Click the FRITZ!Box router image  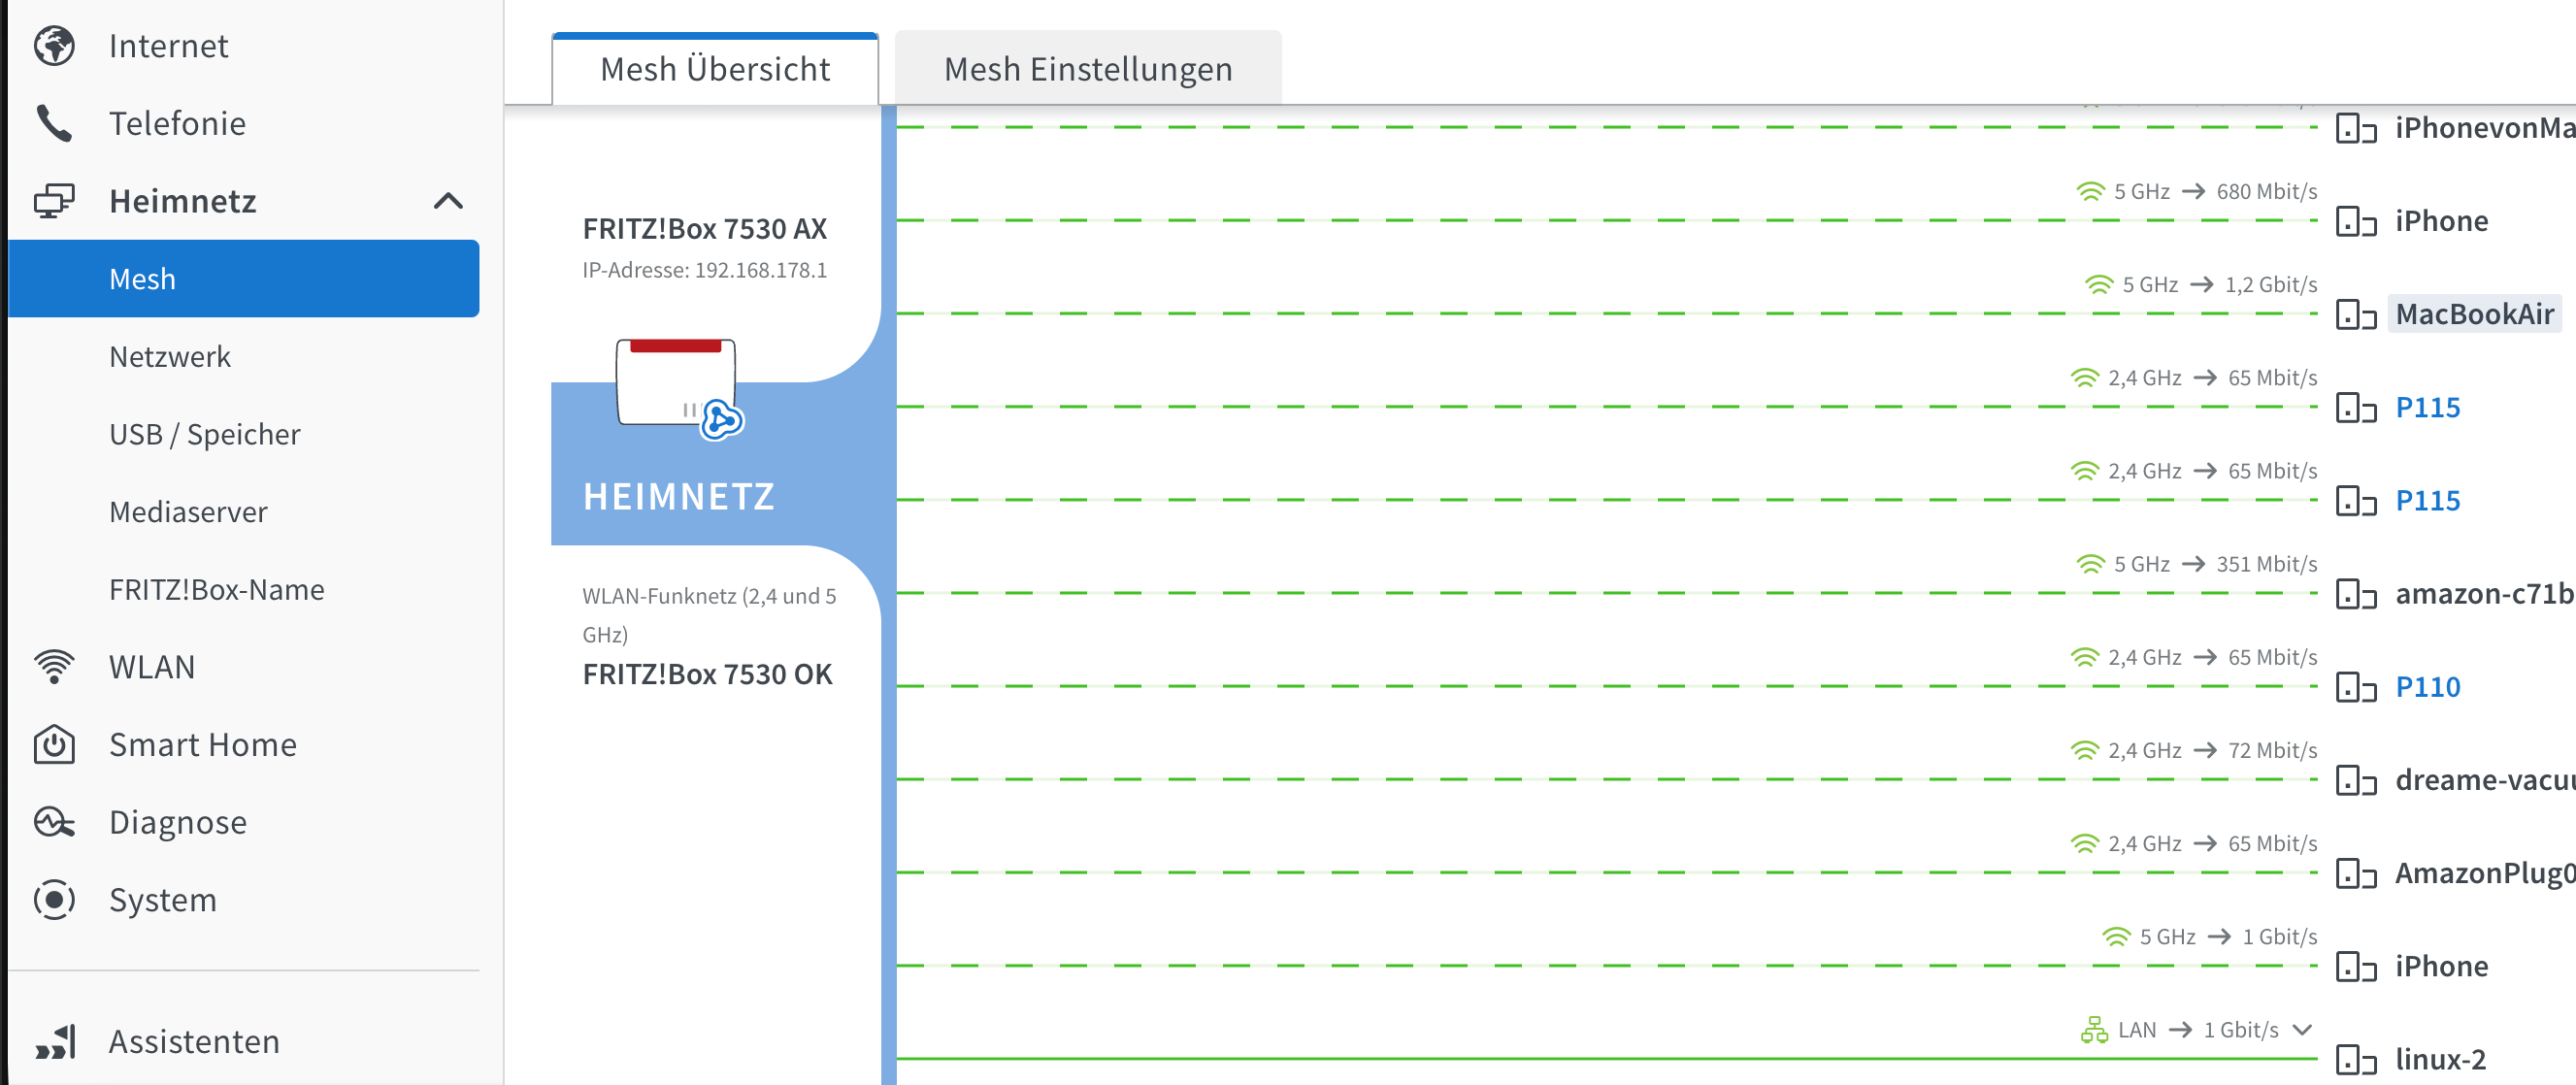tap(676, 382)
